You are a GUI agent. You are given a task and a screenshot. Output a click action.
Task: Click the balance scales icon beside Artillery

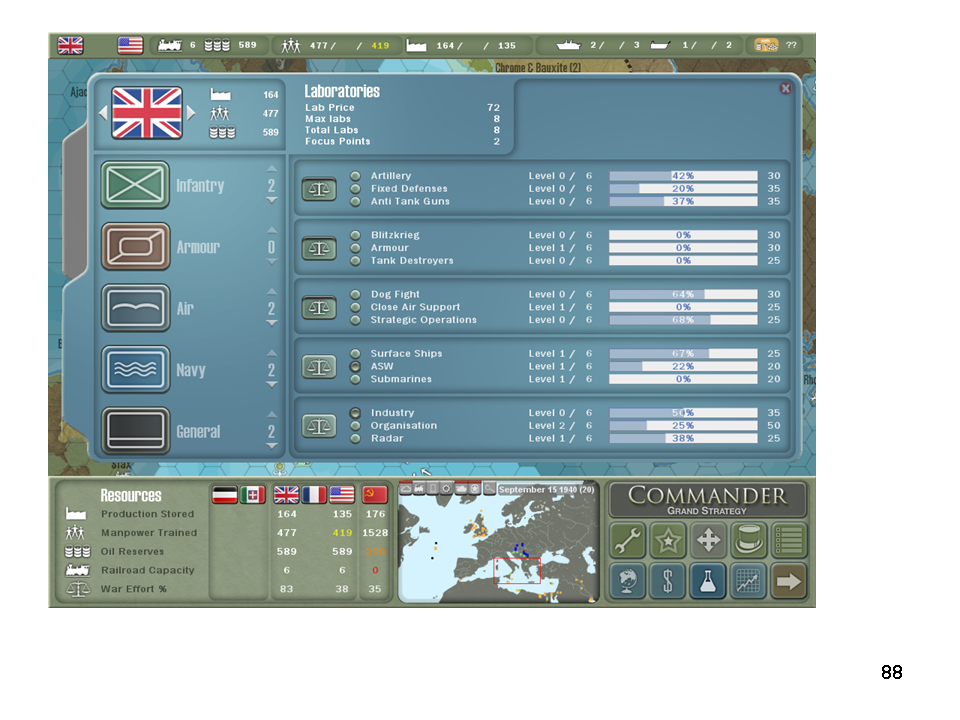pyautogui.click(x=319, y=189)
